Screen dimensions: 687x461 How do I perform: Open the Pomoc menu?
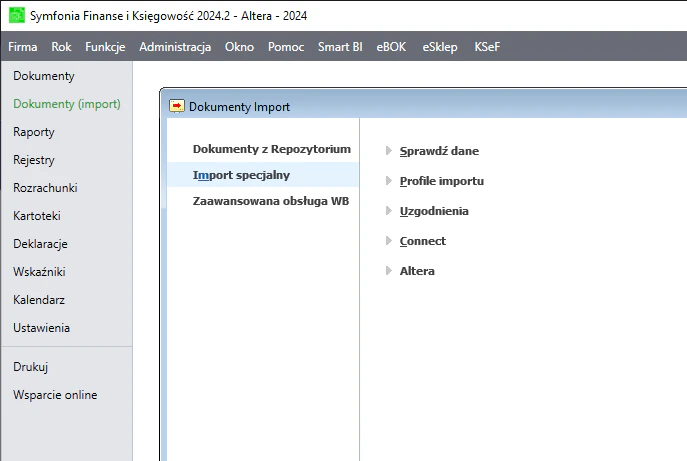(x=286, y=46)
